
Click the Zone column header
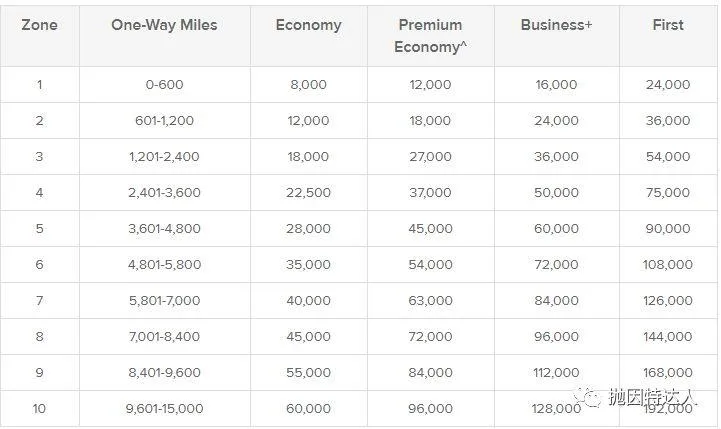[x=39, y=25]
